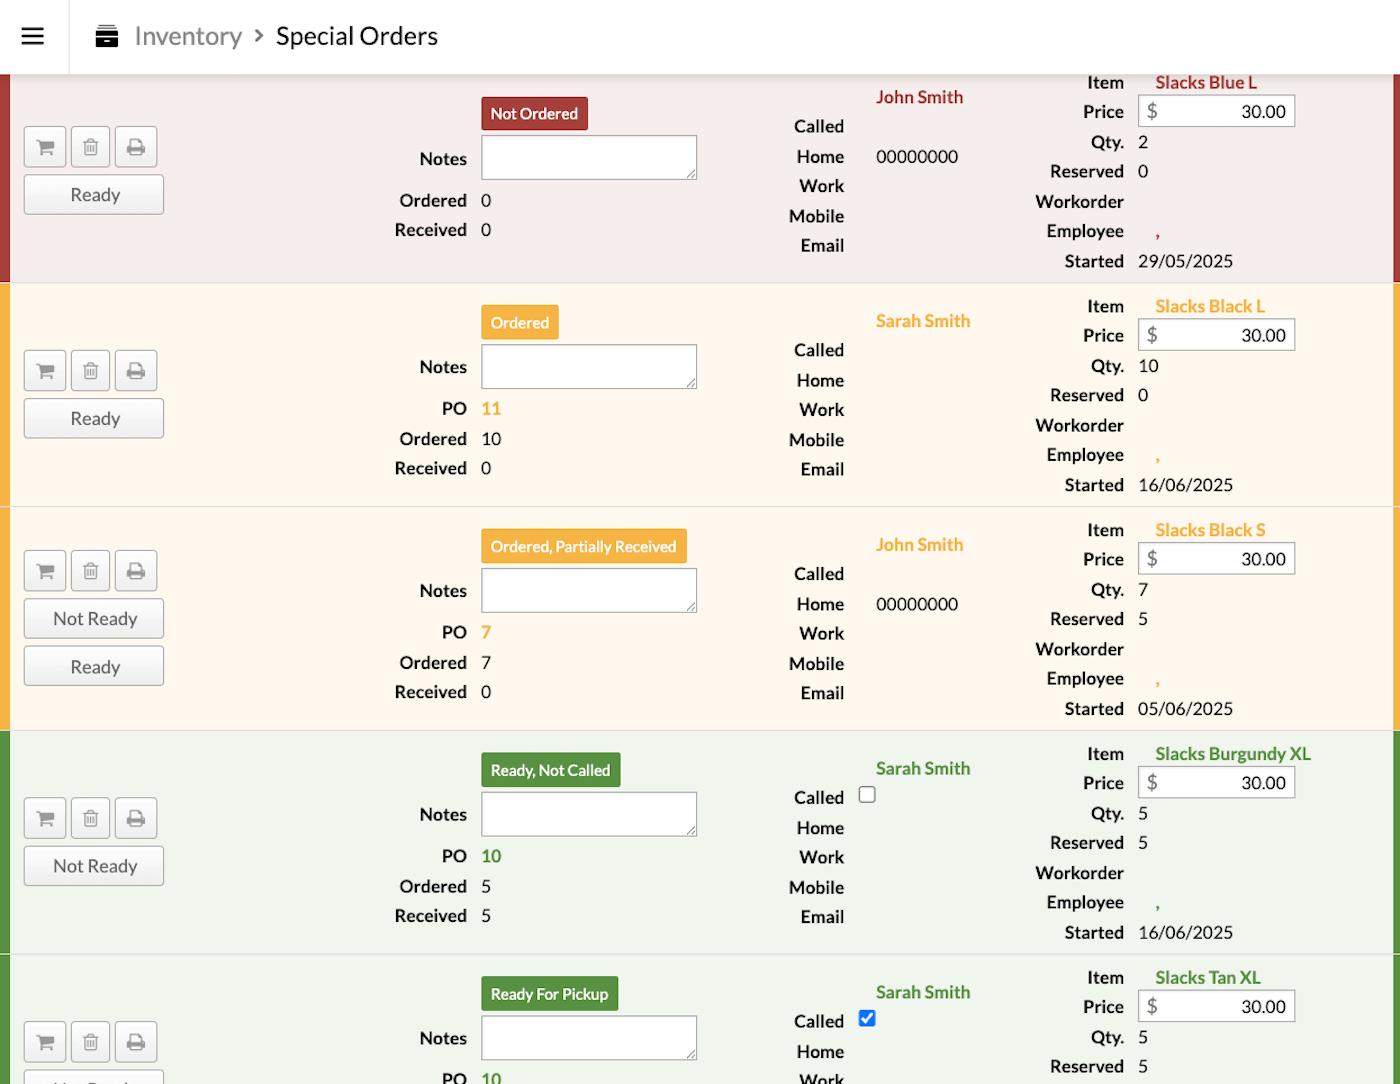This screenshot has height=1084, width=1400.
Task: Click the Ordered status badge
Action: 520,323
